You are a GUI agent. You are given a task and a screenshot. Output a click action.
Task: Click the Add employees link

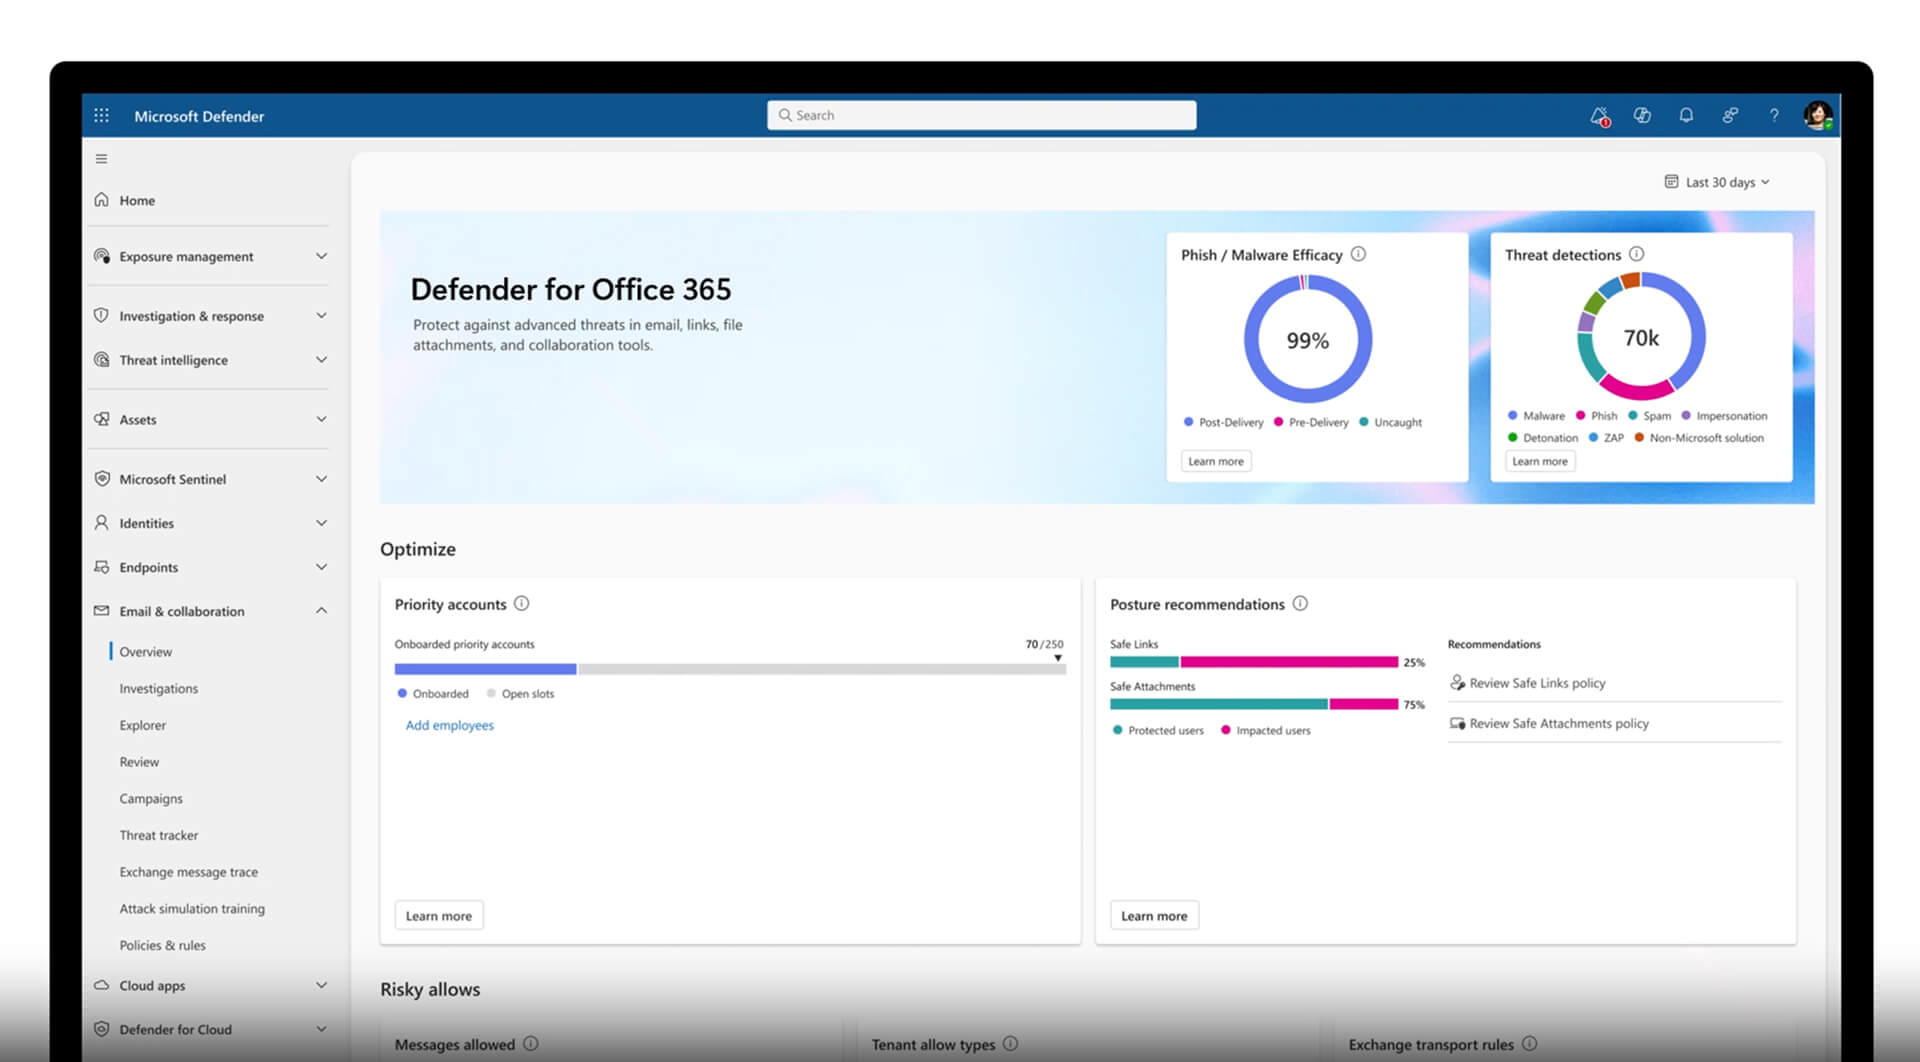click(449, 725)
